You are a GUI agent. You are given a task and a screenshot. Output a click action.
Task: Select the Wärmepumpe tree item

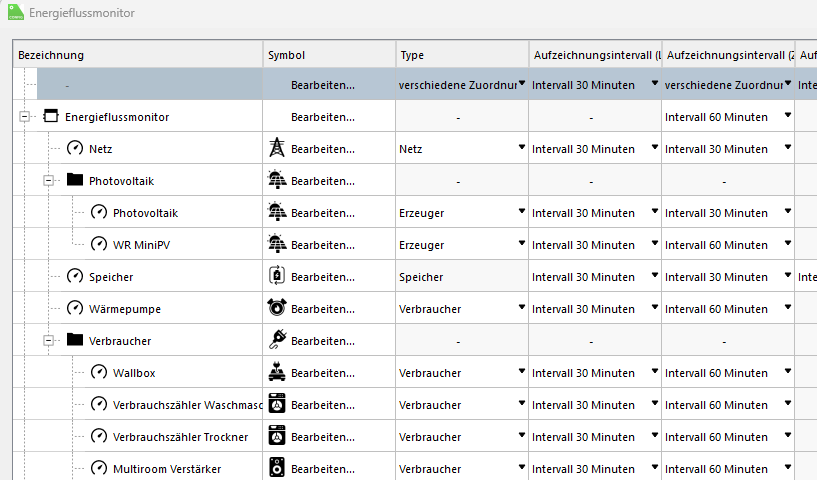pos(125,309)
